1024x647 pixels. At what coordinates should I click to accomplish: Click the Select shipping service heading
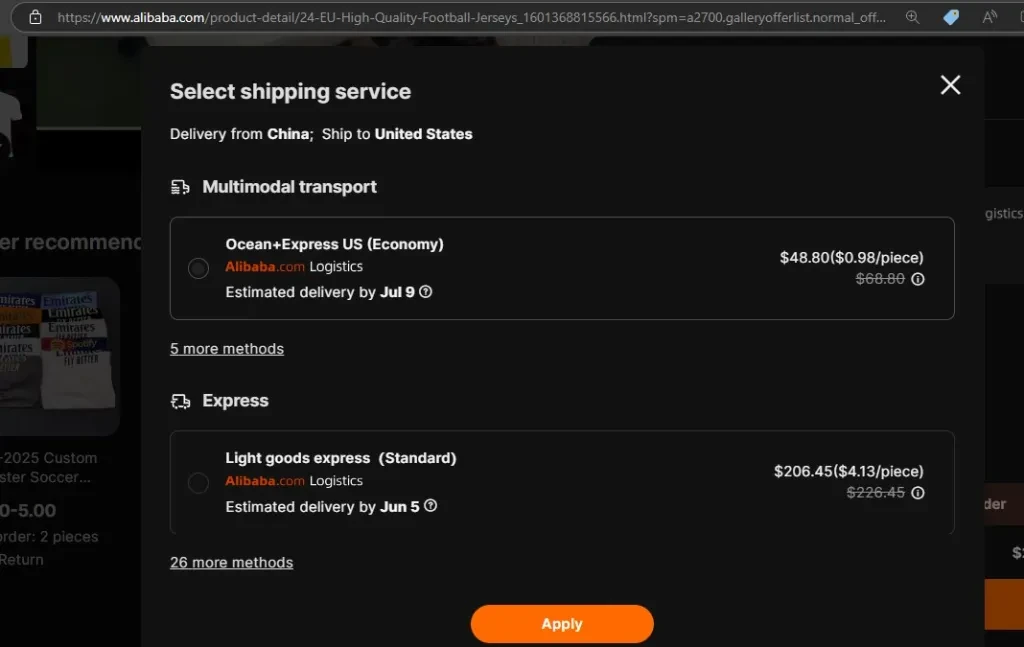pyautogui.click(x=290, y=91)
